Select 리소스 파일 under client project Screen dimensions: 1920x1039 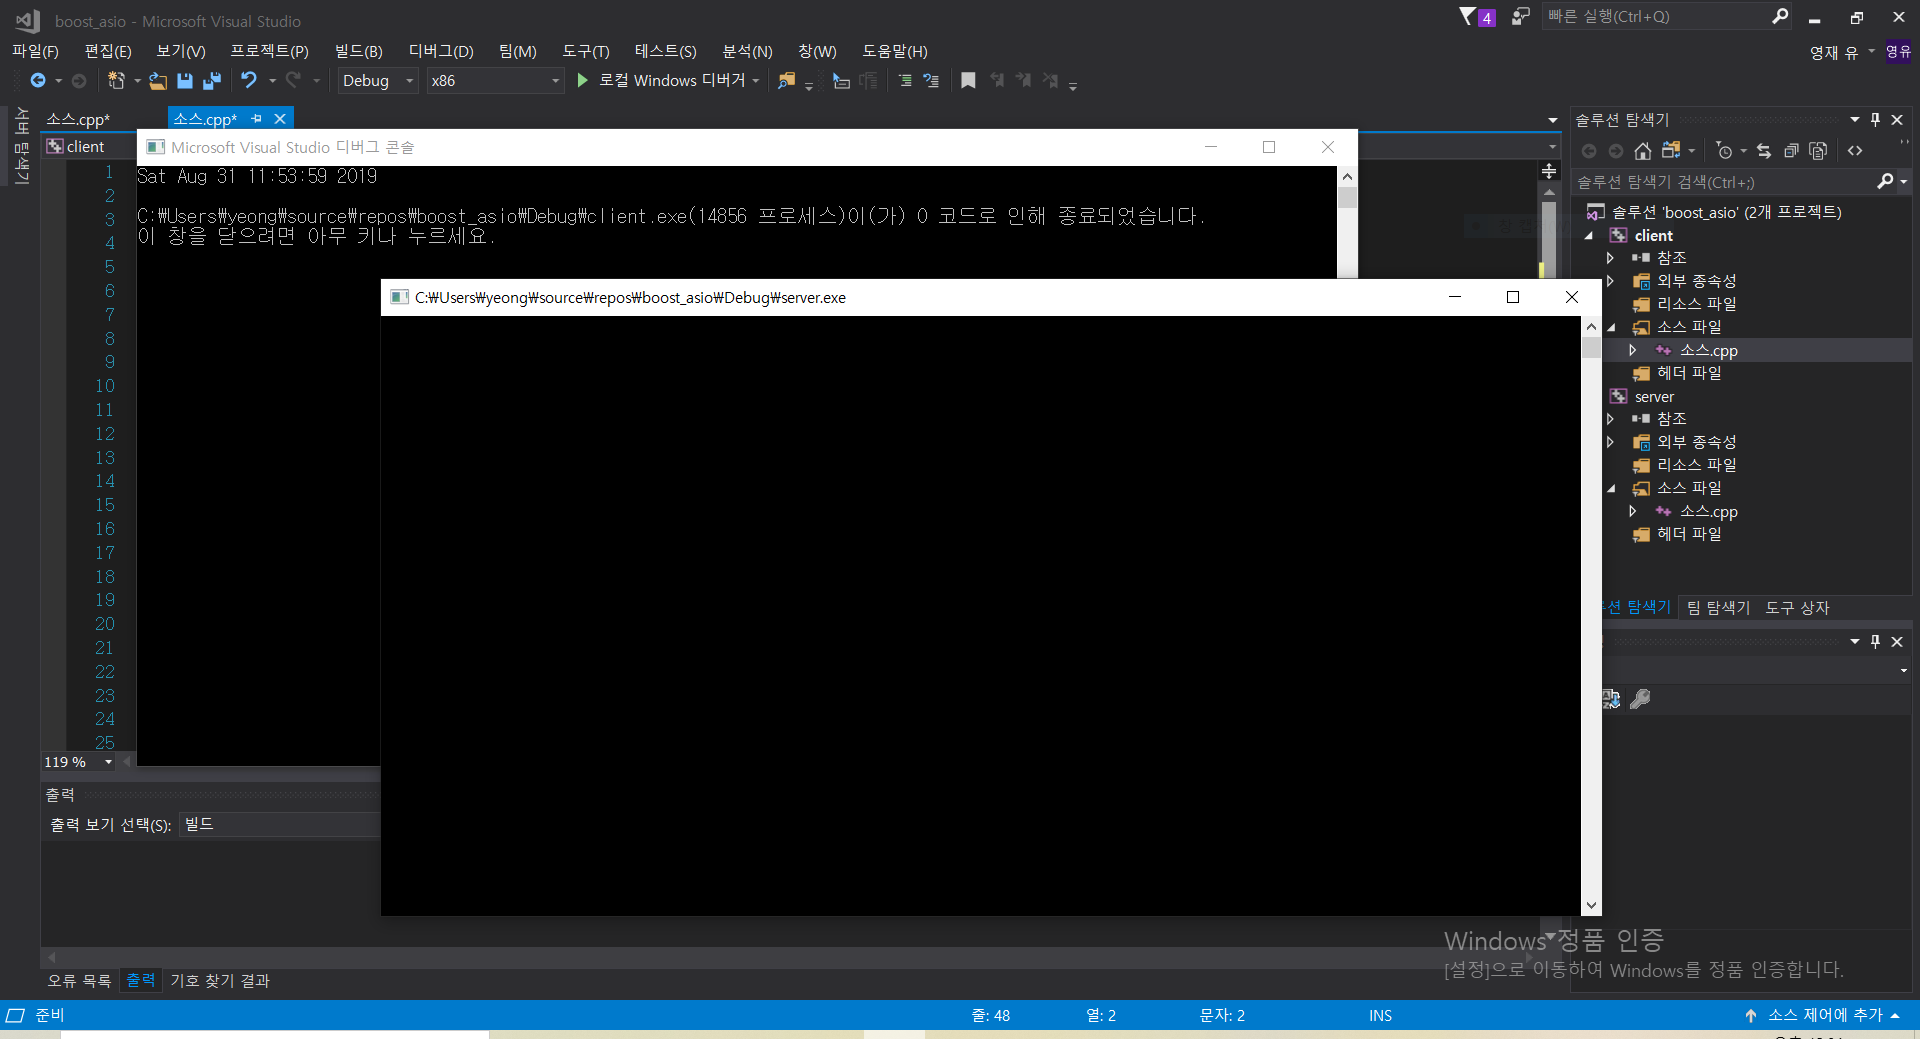[1696, 304]
